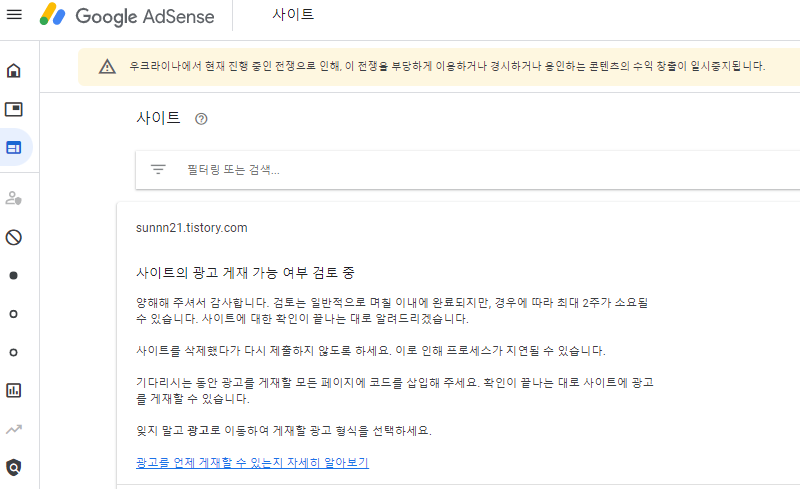The height and width of the screenshot is (489, 800).
Task: Select the Sites sidebar icon
Action: pos(14,148)
